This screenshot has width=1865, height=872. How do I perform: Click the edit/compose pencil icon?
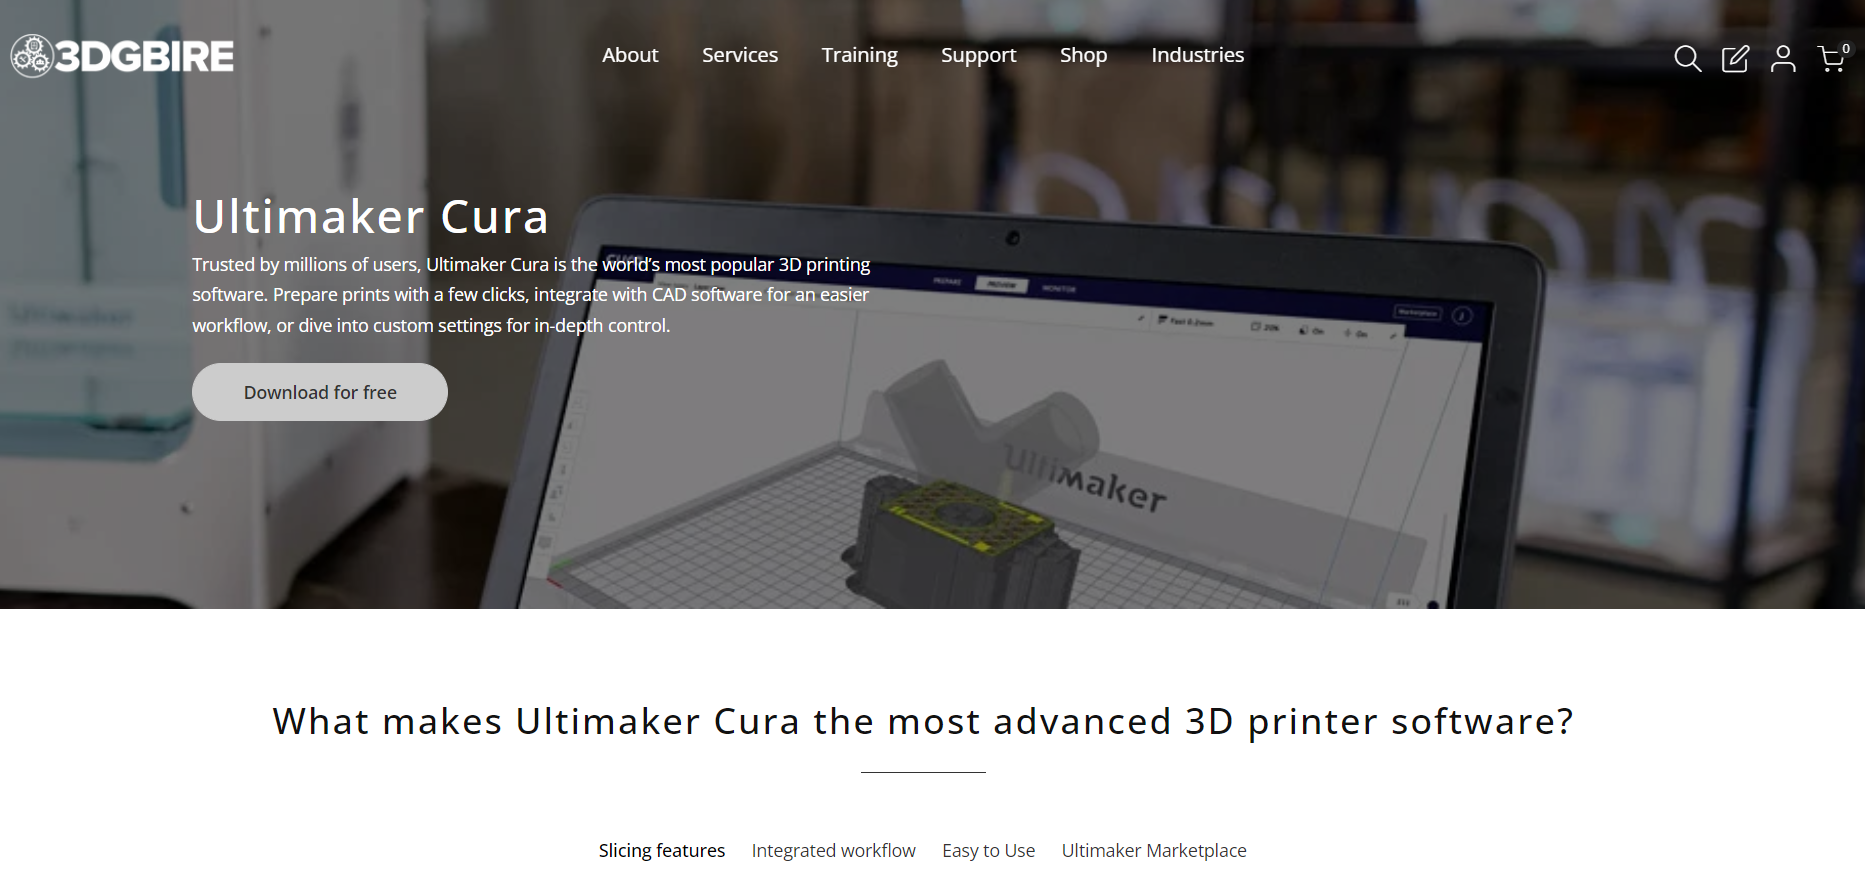1735,59
